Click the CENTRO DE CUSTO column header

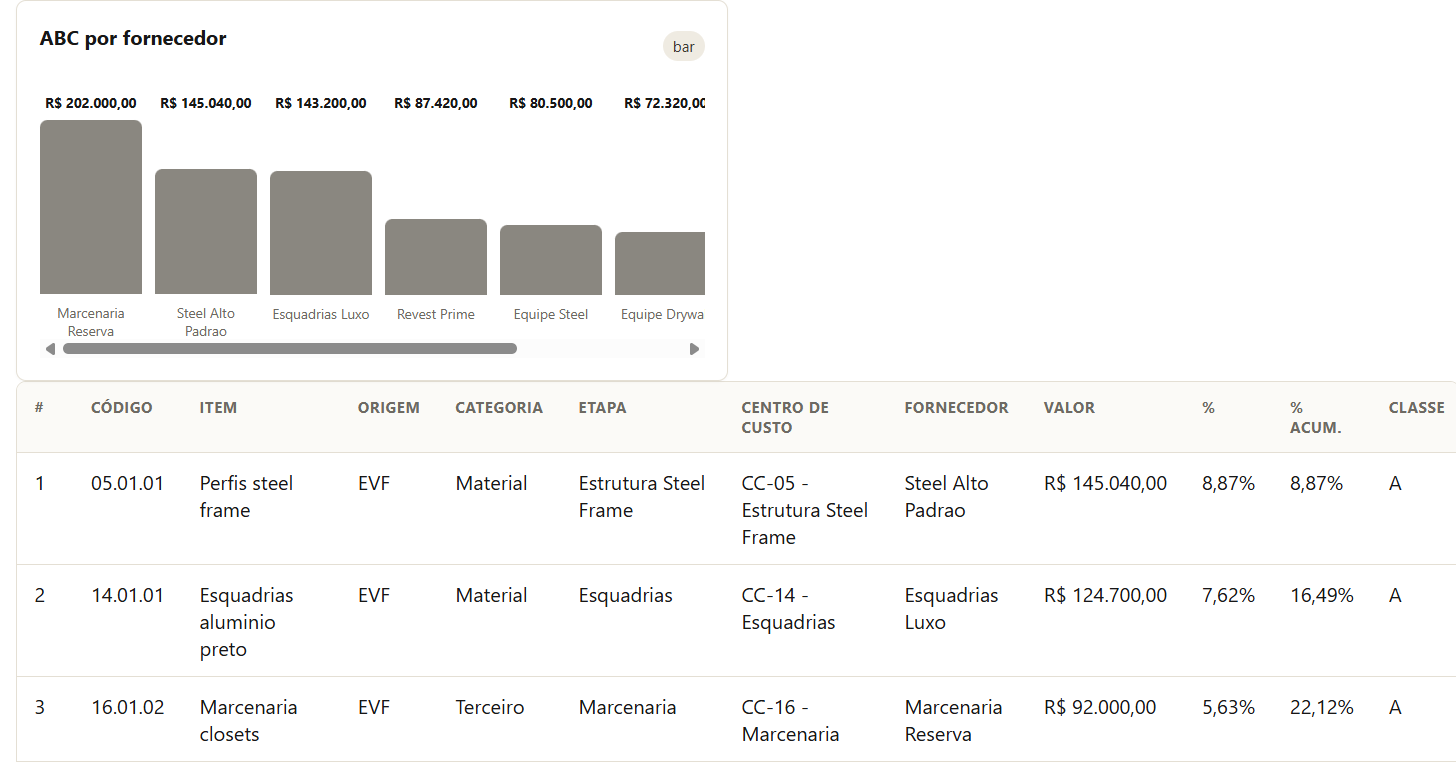[785, 418]
